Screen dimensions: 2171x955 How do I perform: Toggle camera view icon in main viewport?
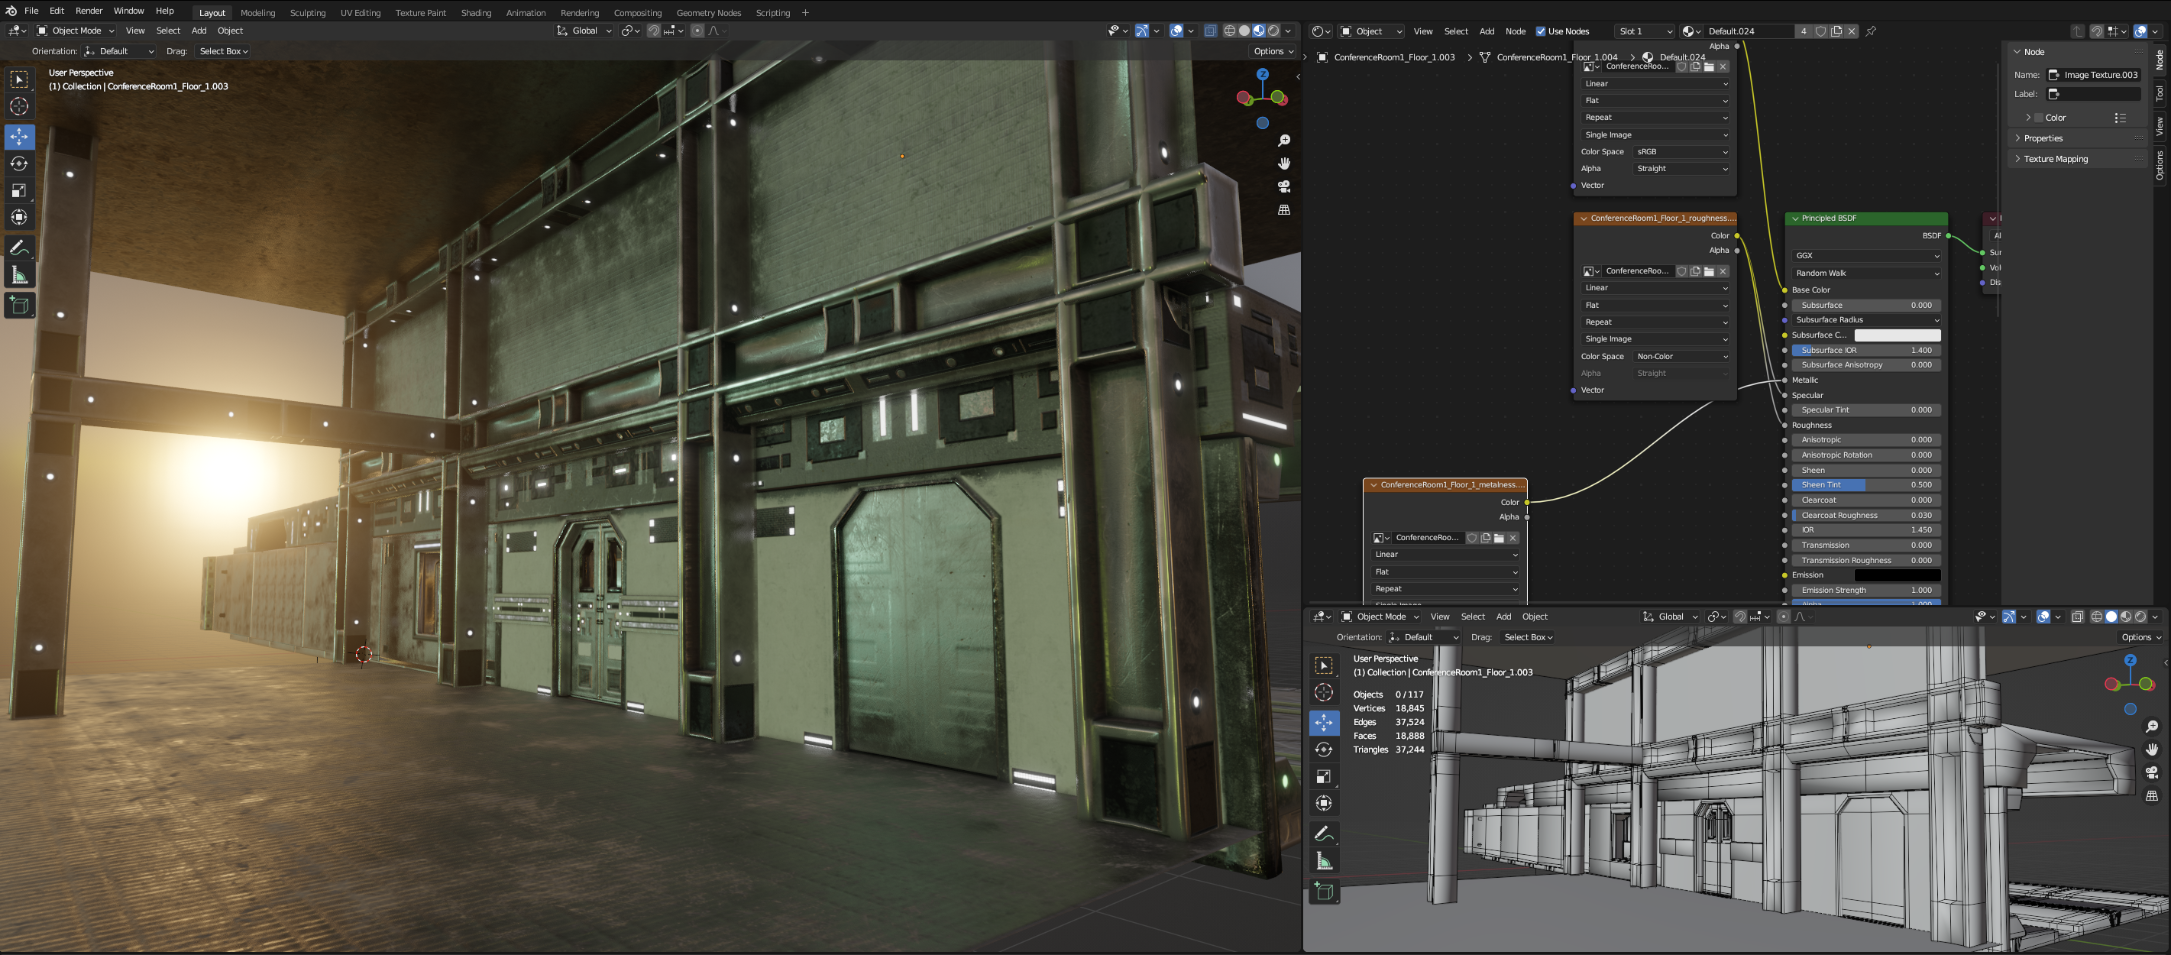pyautogui.click(x=1284, y=186)
